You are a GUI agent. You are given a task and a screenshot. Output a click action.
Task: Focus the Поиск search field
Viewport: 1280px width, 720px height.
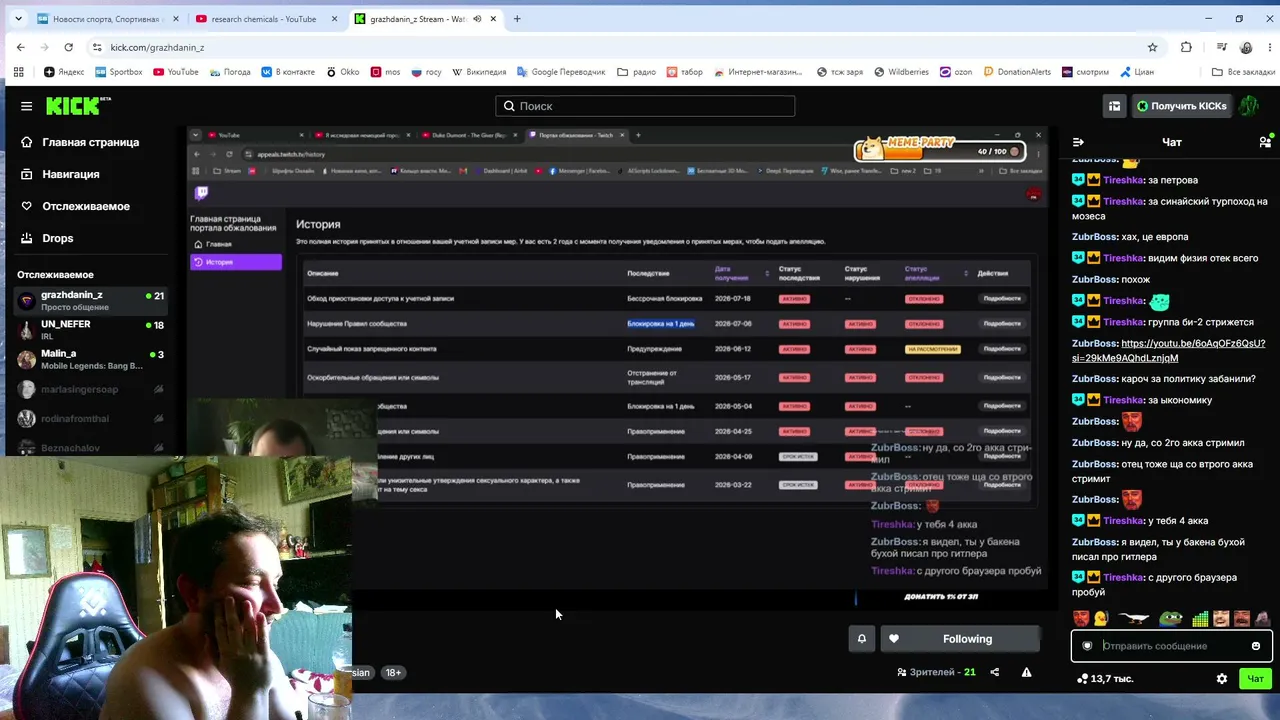pyautogui.click(x=645, y=106)
